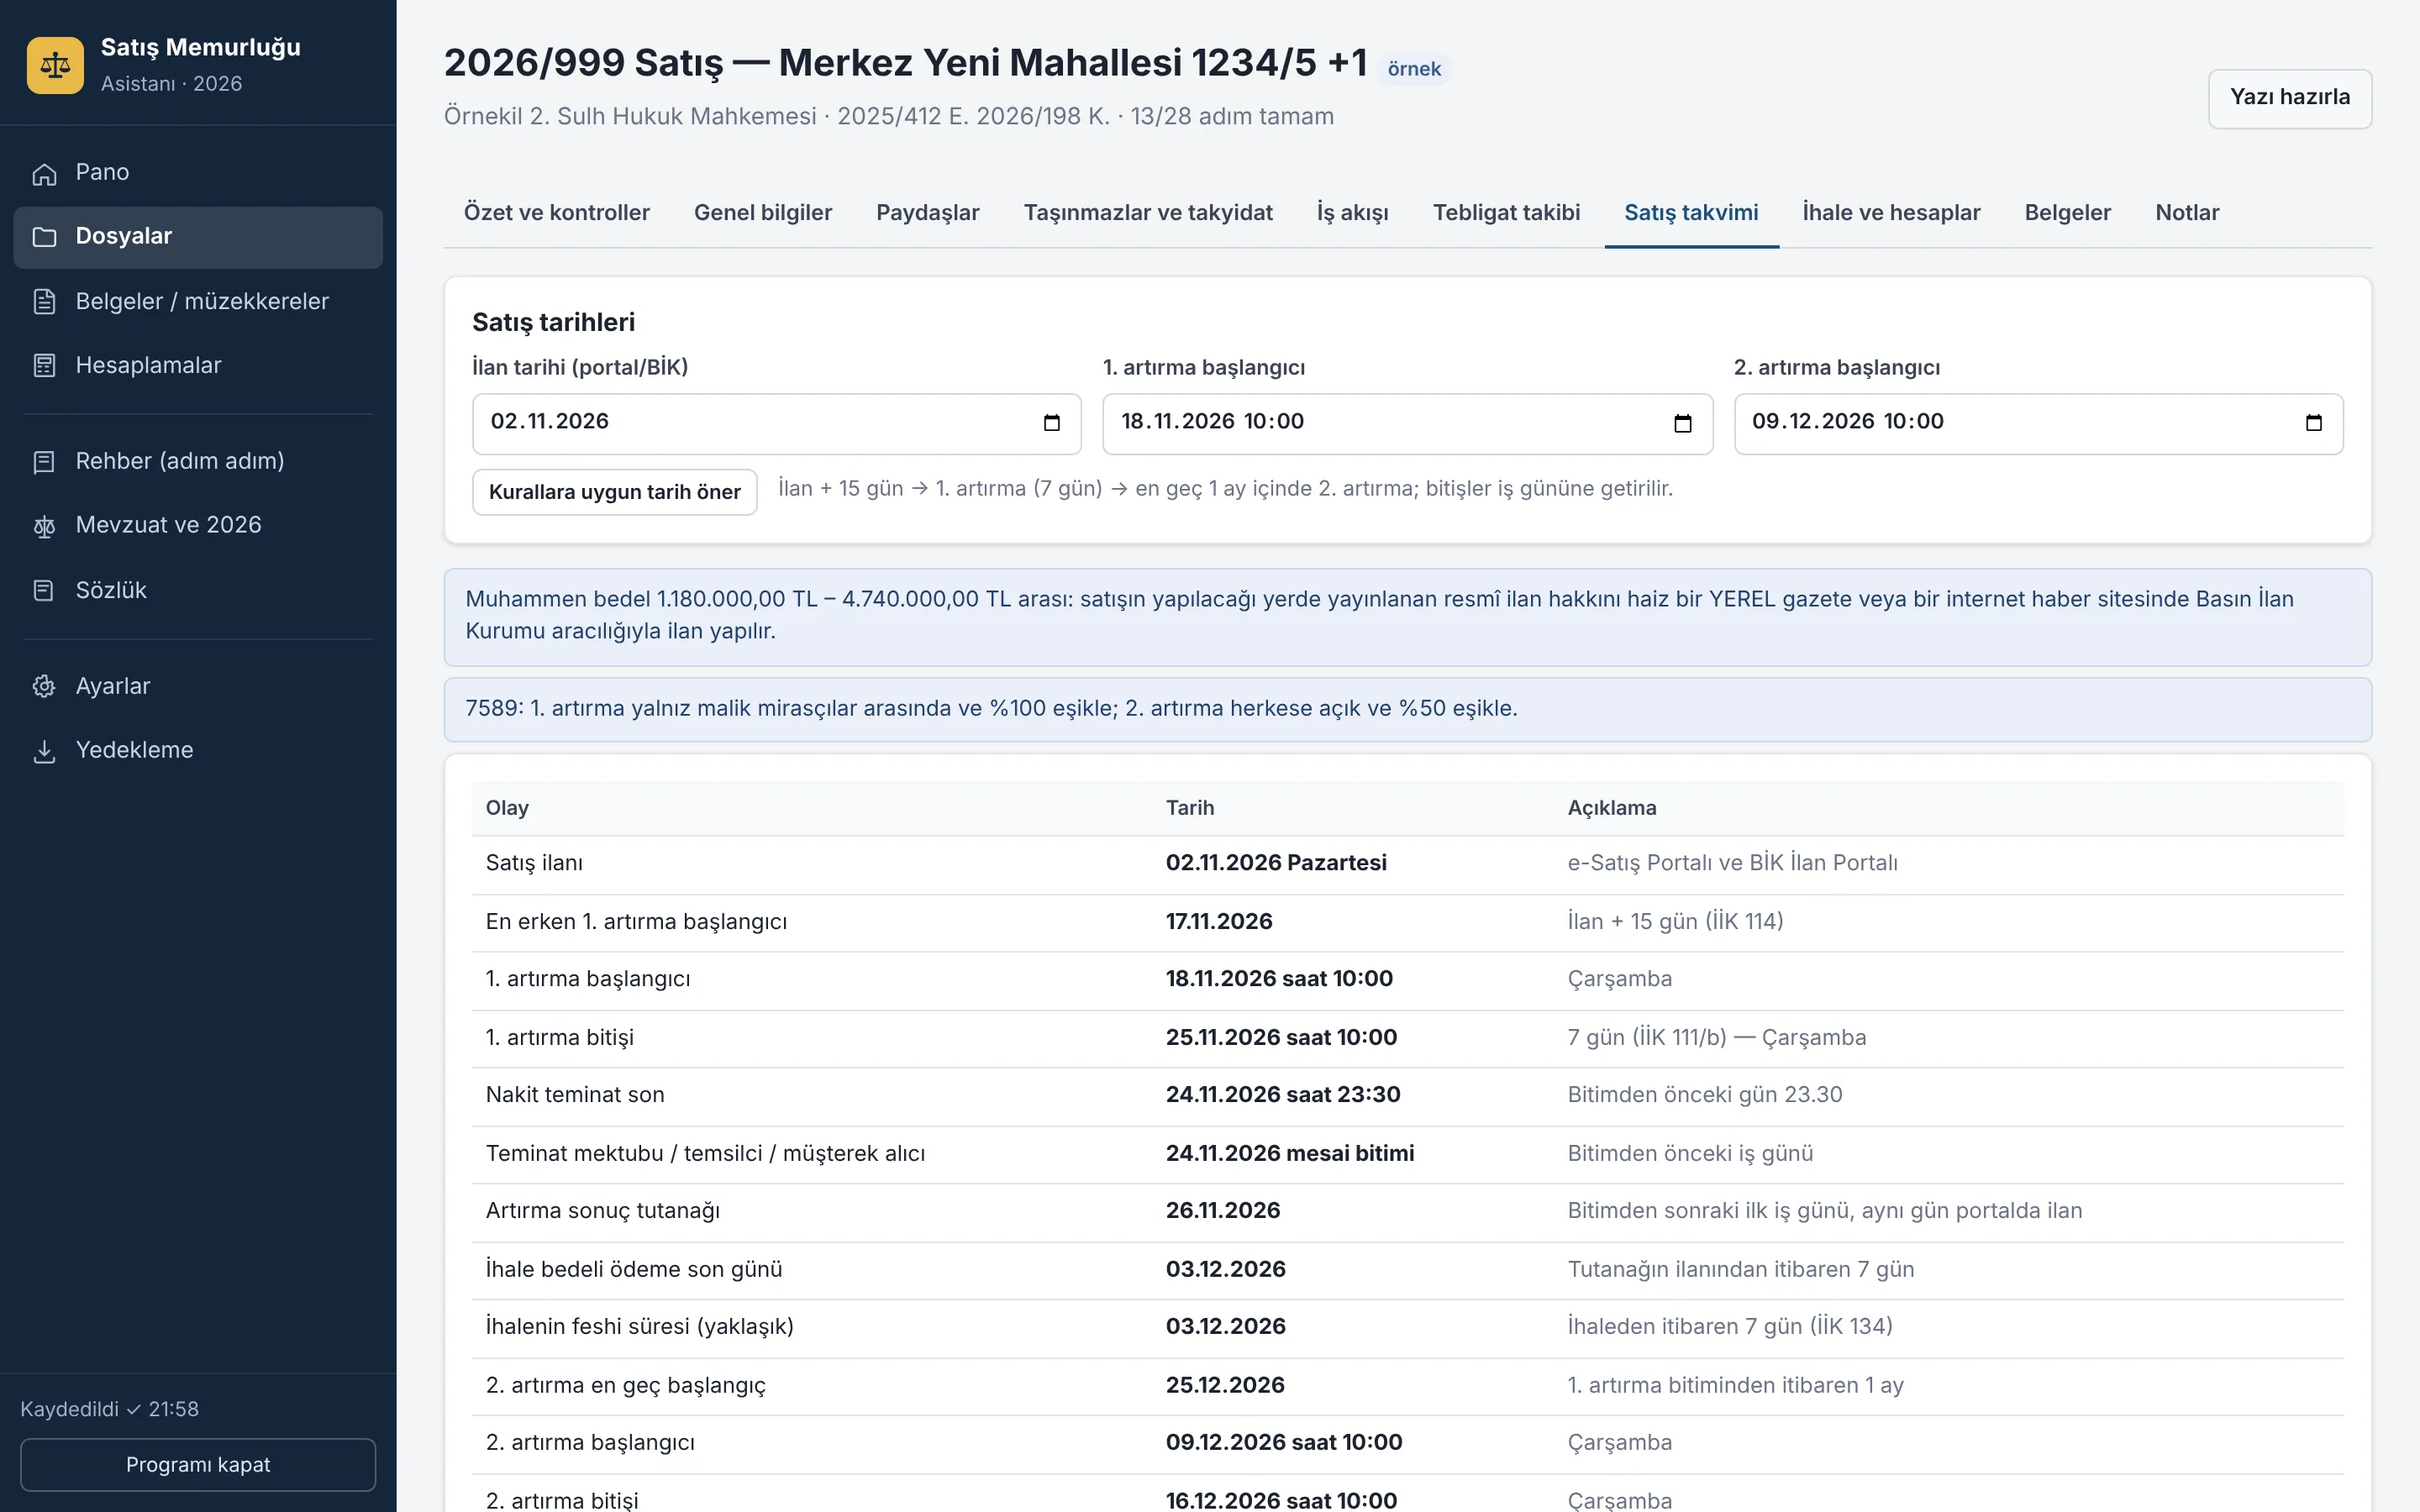The width and height of the screenshot is (2420, 1512).
Task: Open calendar picker for 2. artırma başlangıcı
Action: pyautogui.click(x=2314, y=423)
